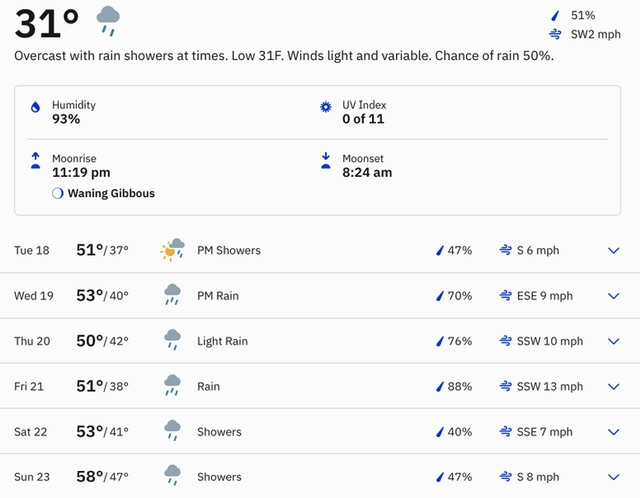
Task: Expand the Tue 18 forecast details
Action: tap(614, 250)
